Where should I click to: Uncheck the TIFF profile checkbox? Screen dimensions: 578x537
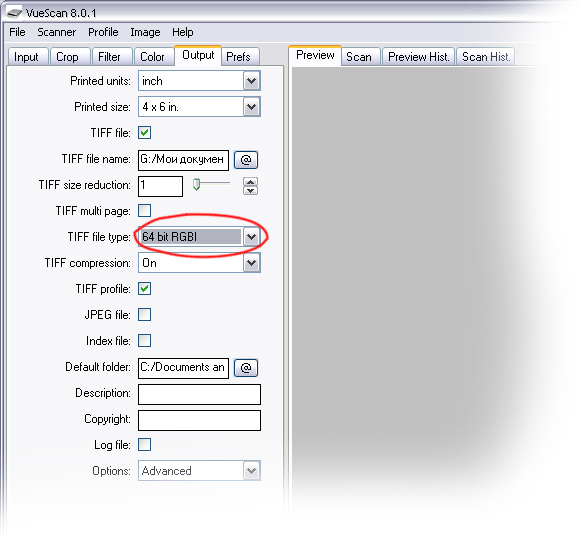(x=144, y=289)
